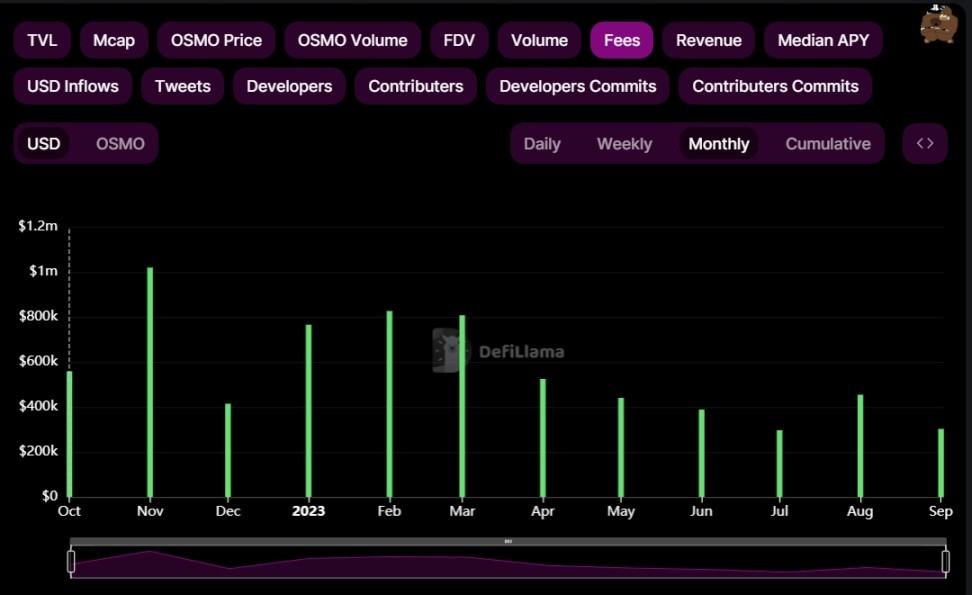This screenshot has height=595, width=972.
Task: Enable the TVL metric
Action: point(41,40)
